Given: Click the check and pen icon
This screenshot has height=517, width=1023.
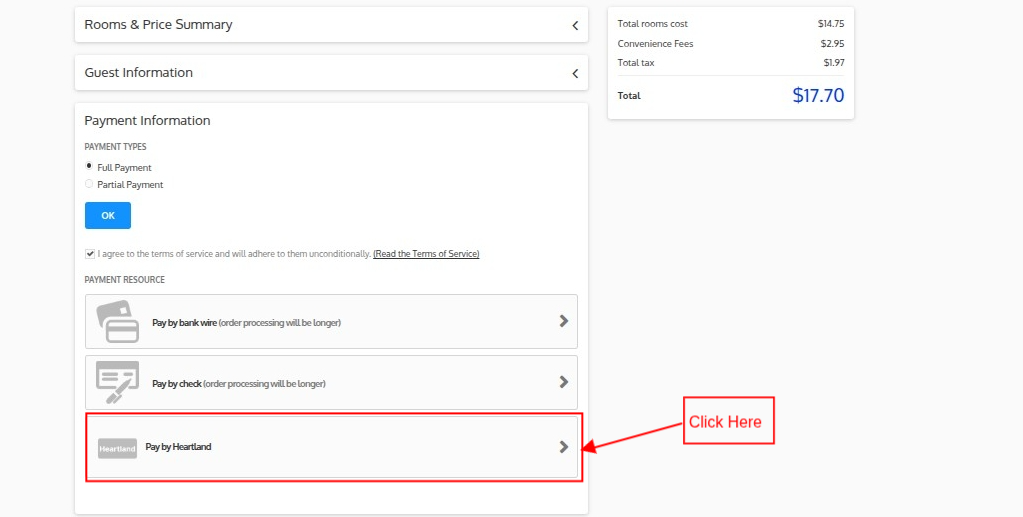Looking at the screenshot, I should 117,382.
